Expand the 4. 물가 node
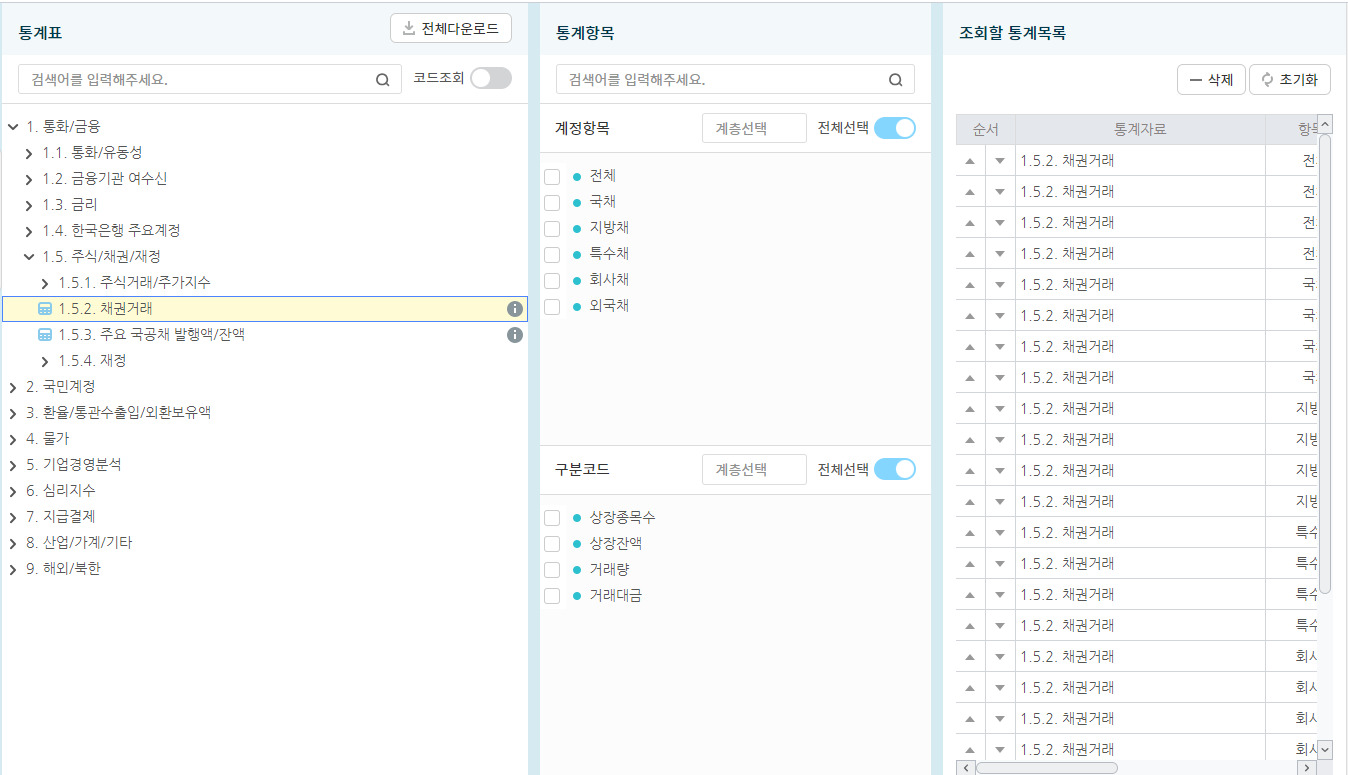1348x775 pixels. point(13,439)
